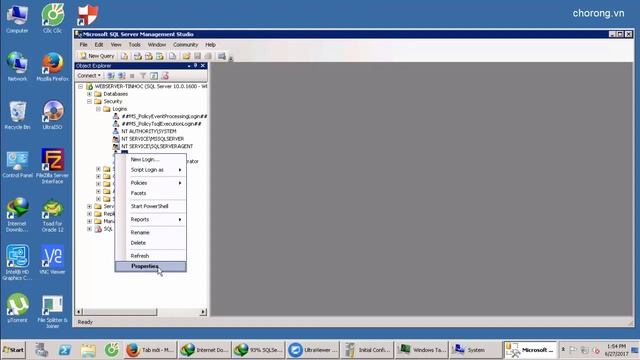Click the Start button
The width and height of the screenshot is (640, 360).
point(13,350)
